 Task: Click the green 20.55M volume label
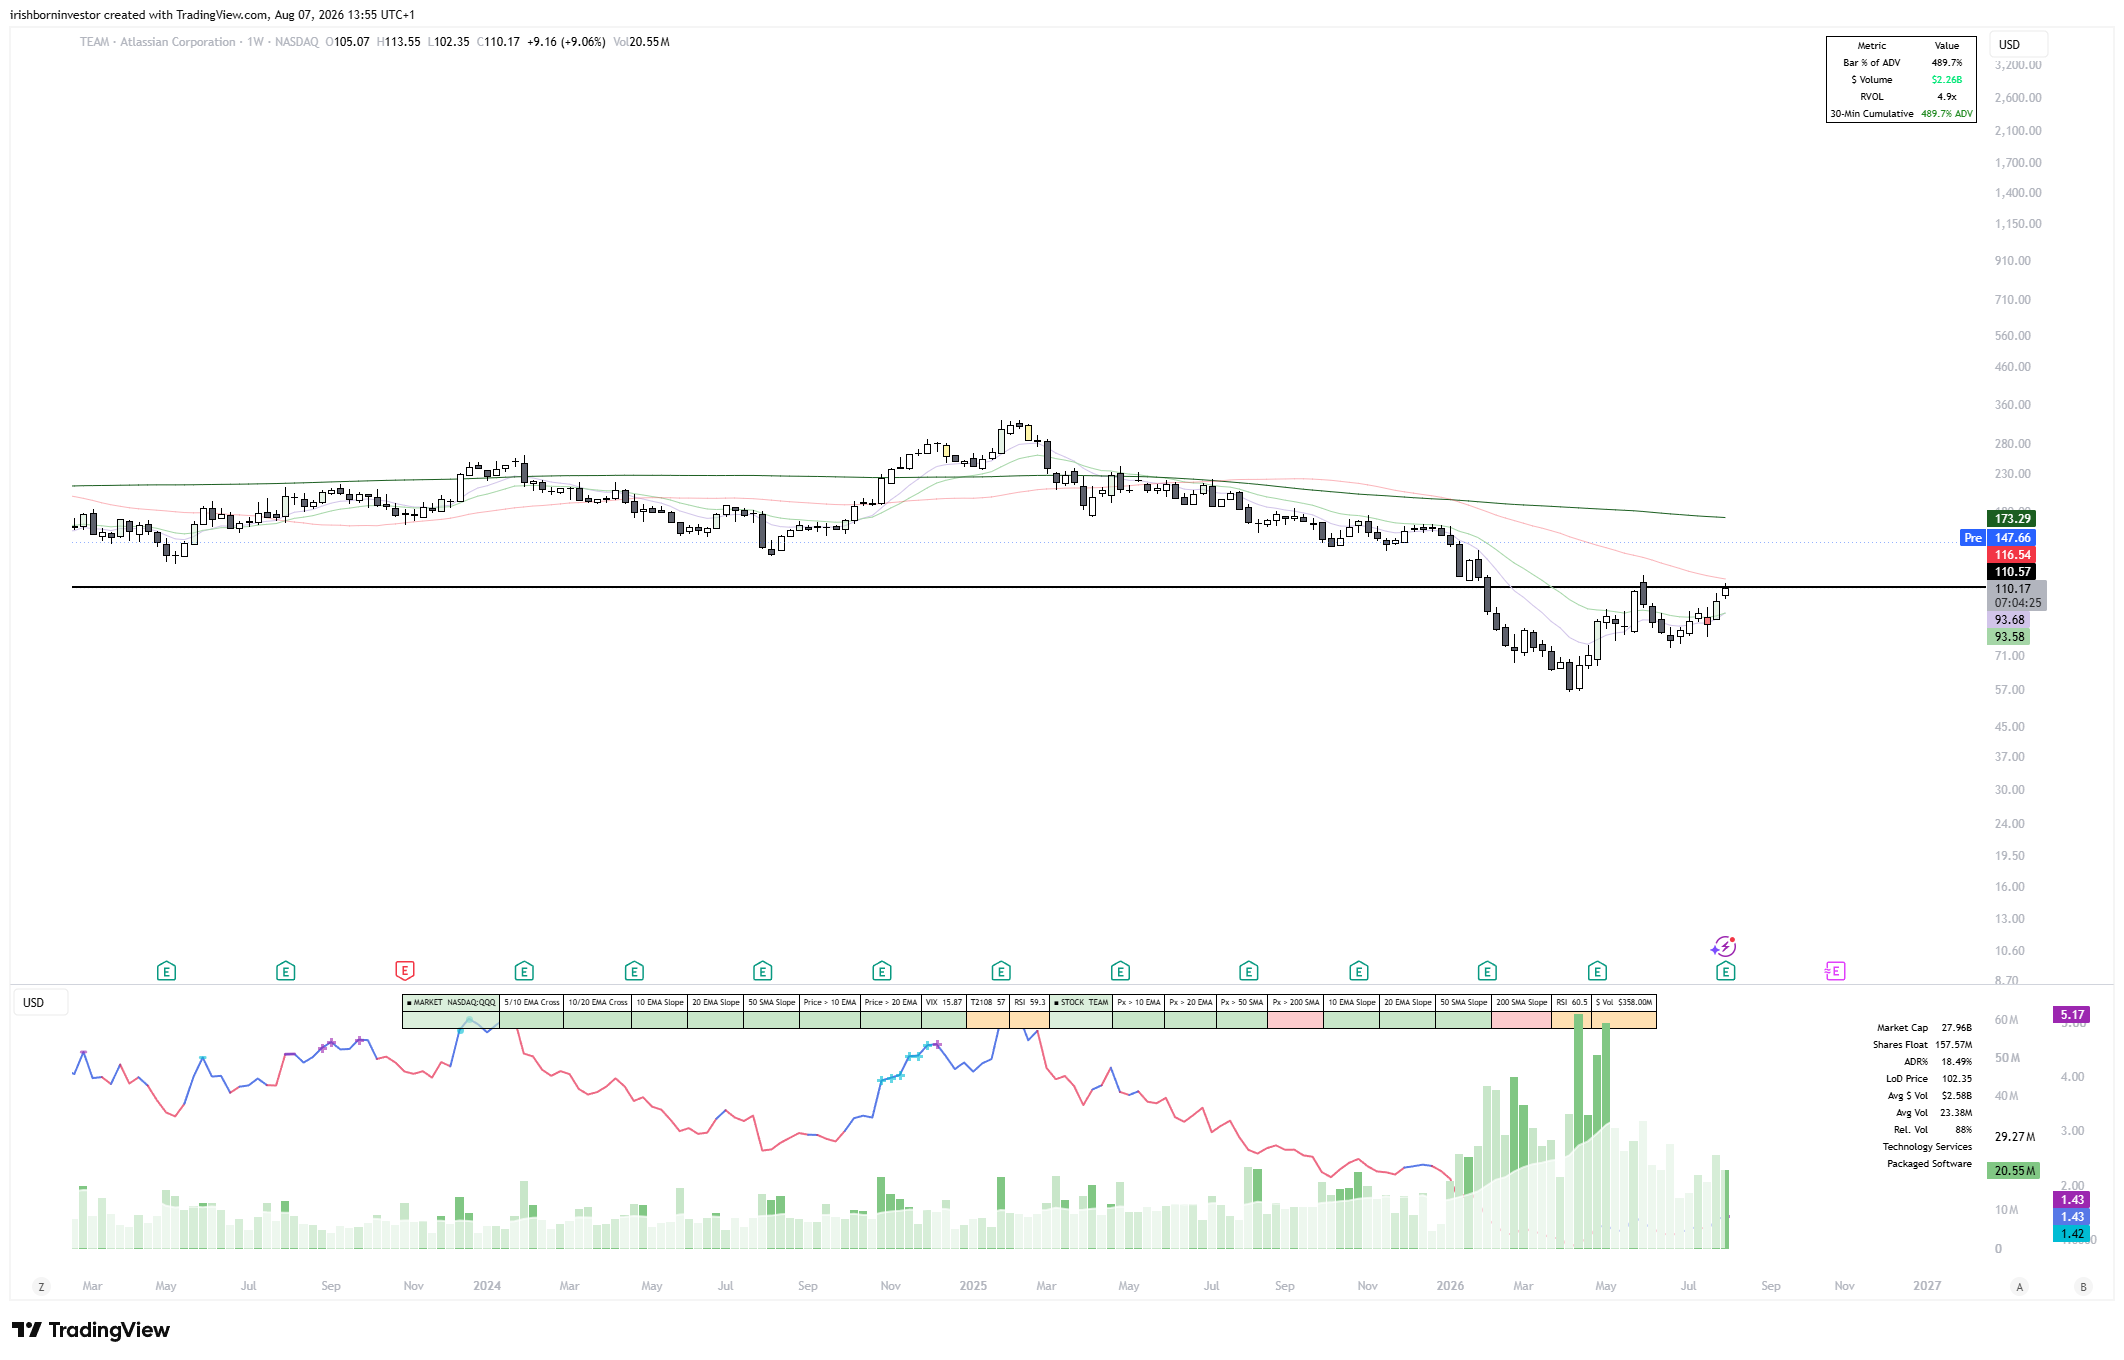pos(2014,1170)
